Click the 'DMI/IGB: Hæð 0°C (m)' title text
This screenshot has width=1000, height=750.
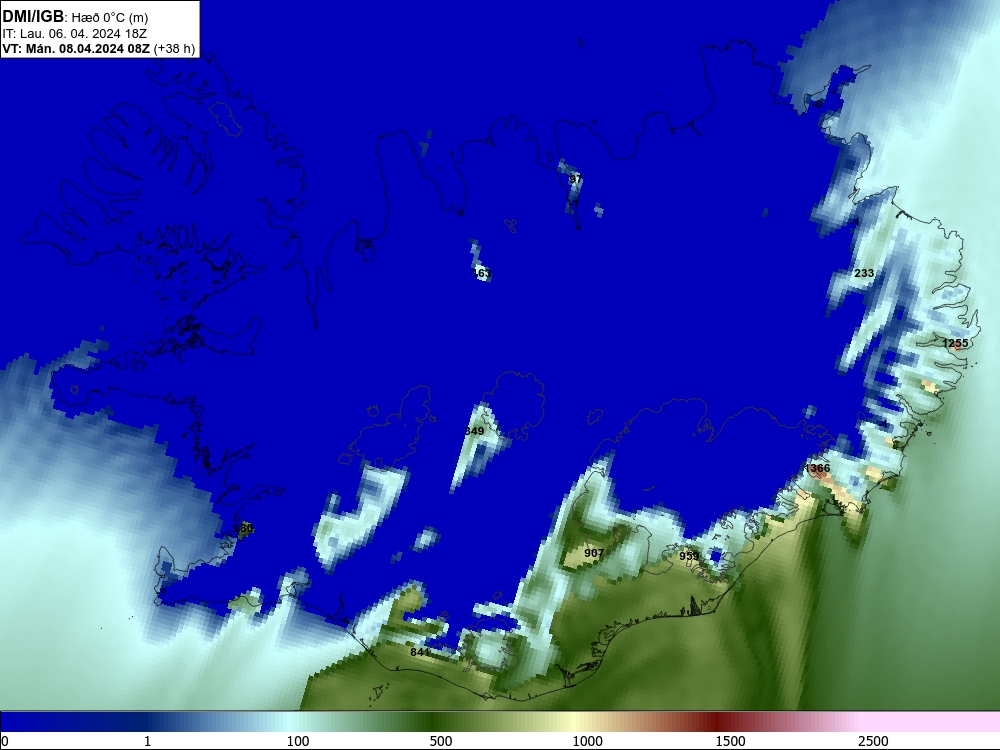tap(75, 17)
